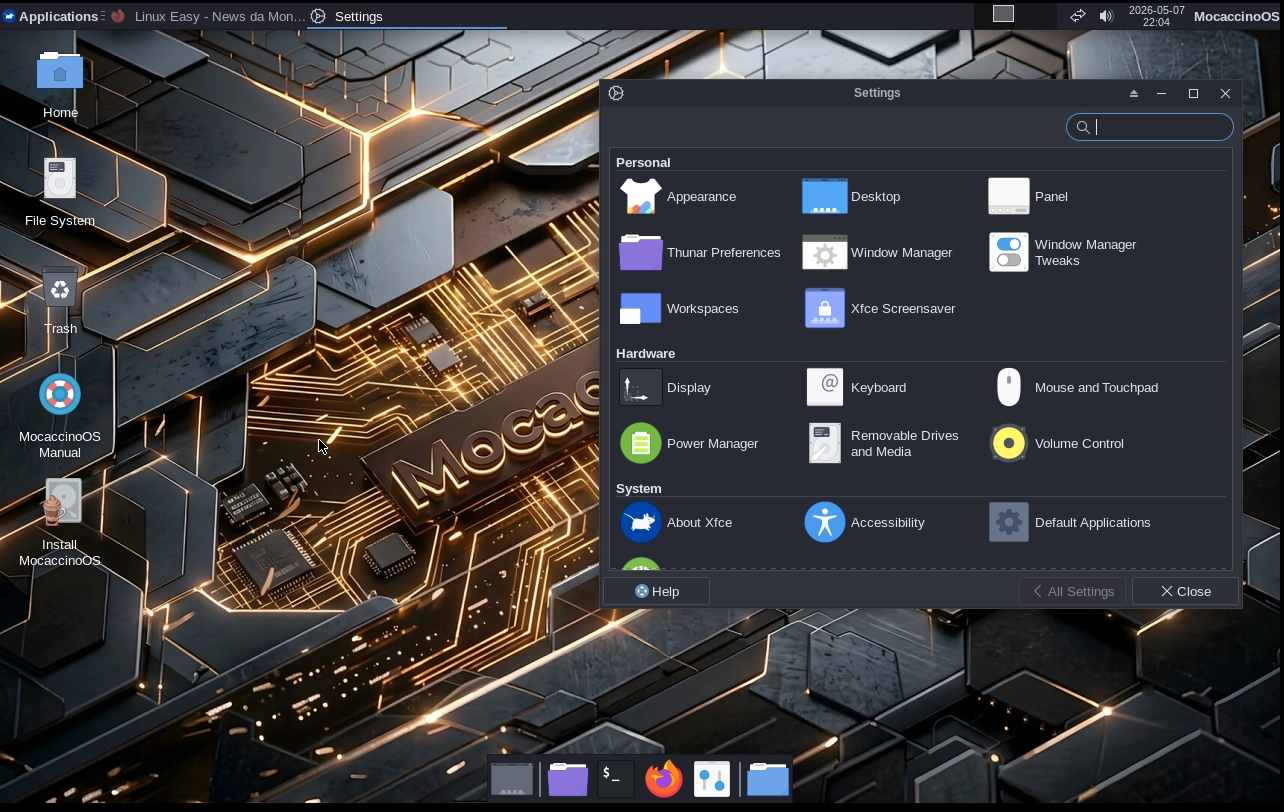Click the Close button in Settings footer
This screenshot has height=812, width=1284.
tap(1185, 591)
